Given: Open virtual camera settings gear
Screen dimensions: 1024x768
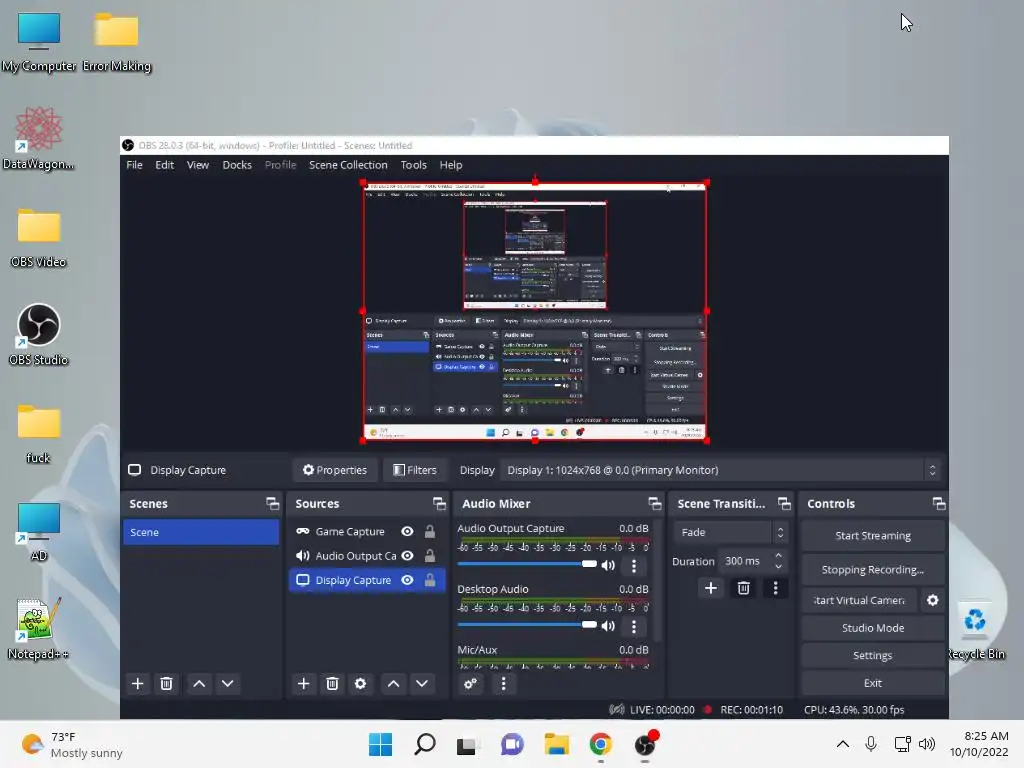Looking at the screenshot, I should tap(933, 600).
